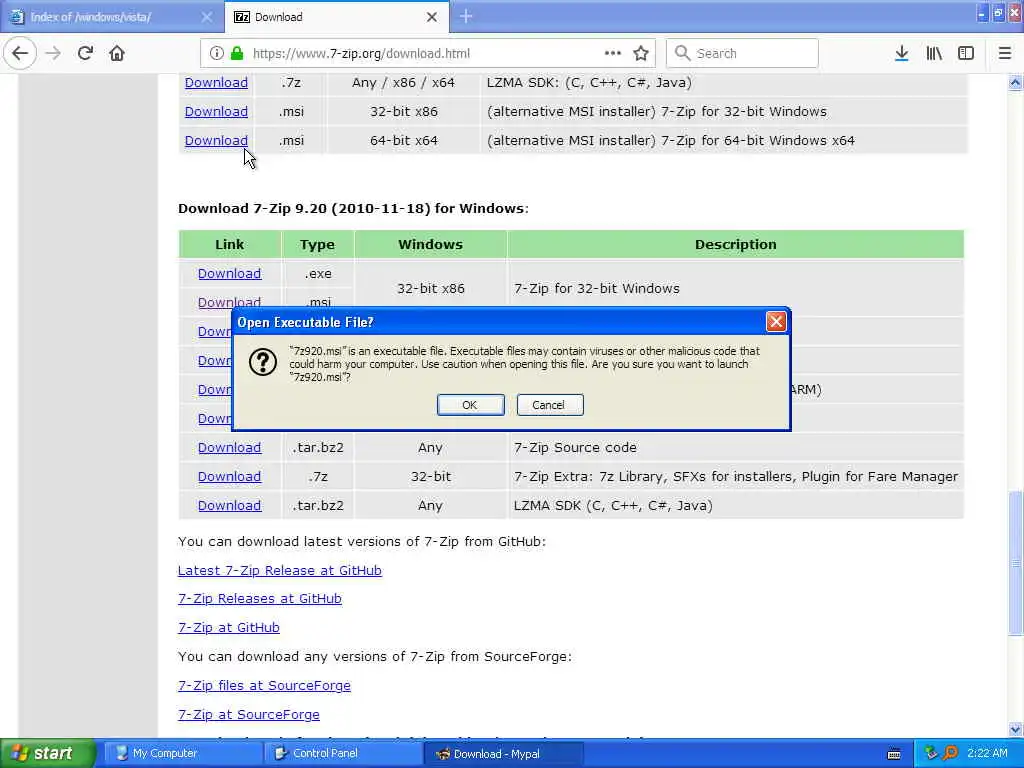Image resolution: width=1024 pixels, height=768 pixels.
Task: Click the page scrollbar down arrow
Action: [x=1016, y=729]
